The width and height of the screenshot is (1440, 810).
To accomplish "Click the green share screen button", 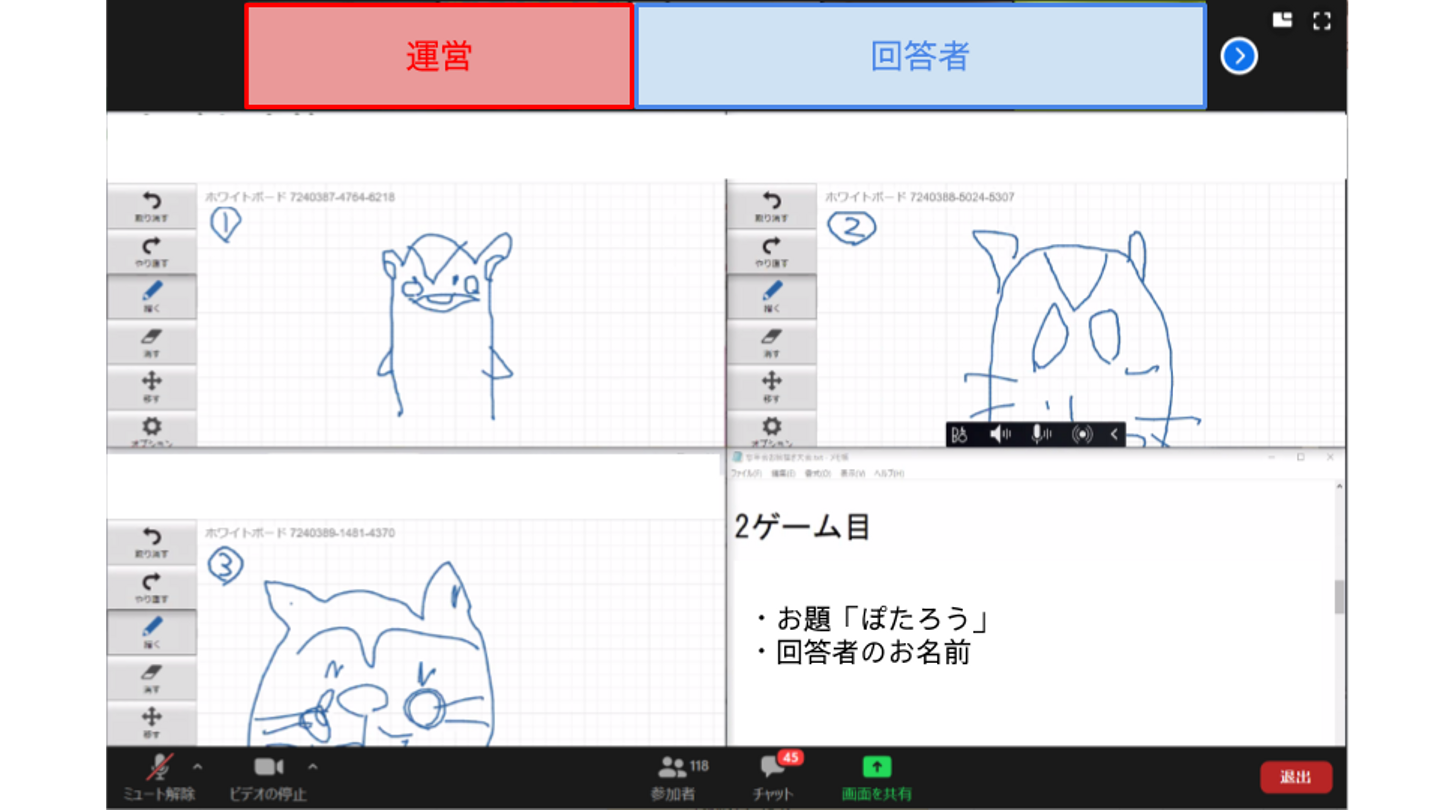I will 877,777.
